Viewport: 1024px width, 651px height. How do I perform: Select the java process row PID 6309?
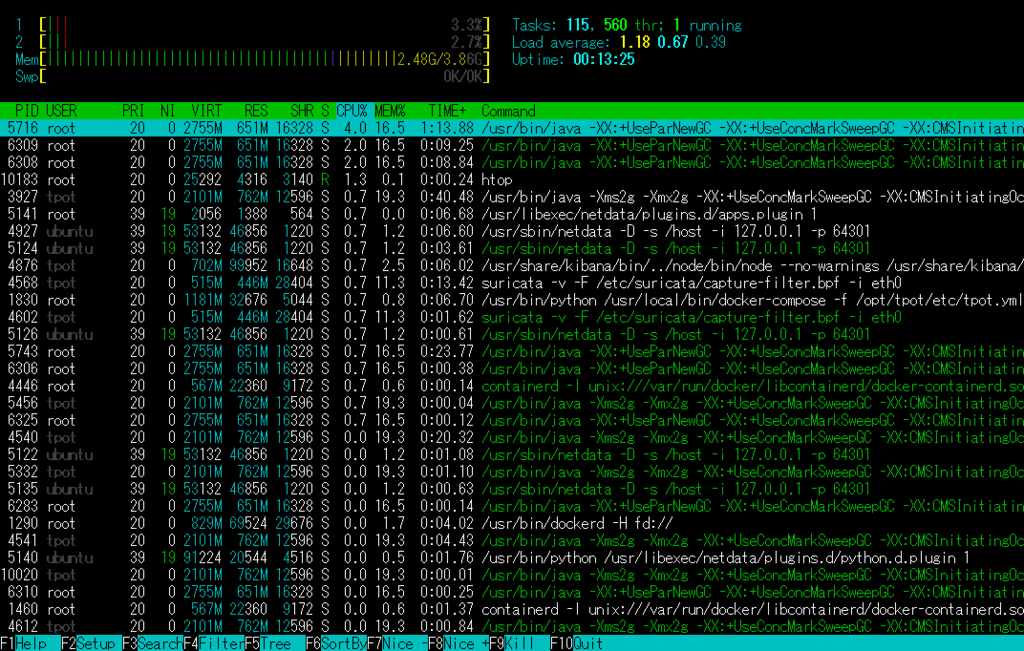[512, 145]
